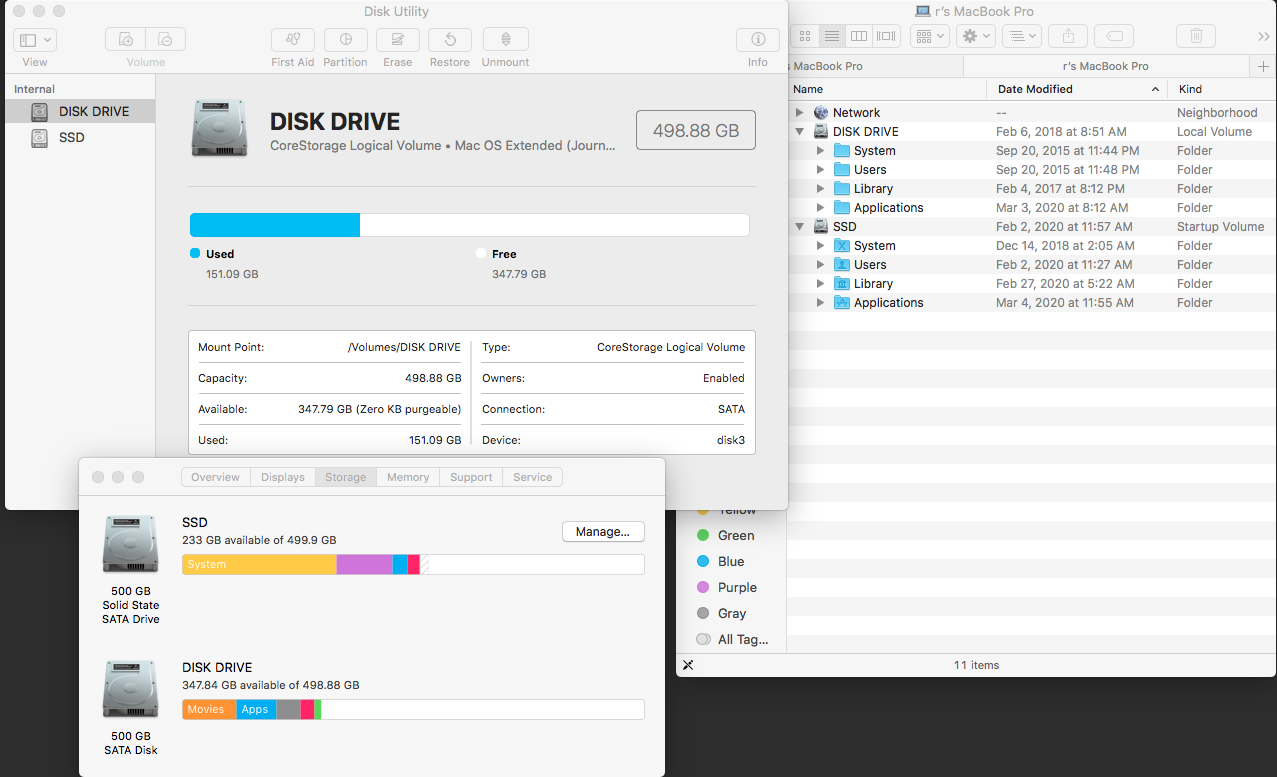Click the 498.88 GB capacity box

tap(696, 131)
